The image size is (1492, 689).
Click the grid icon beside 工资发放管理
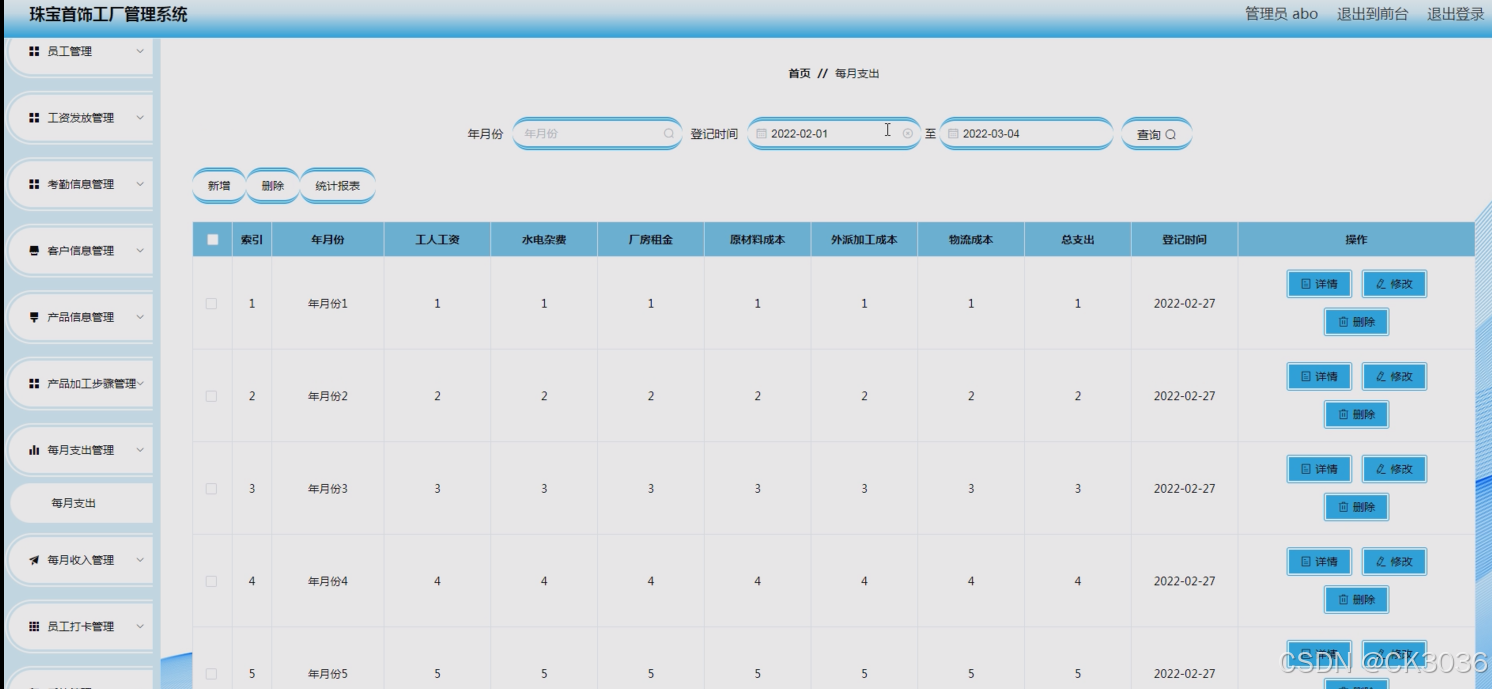[x=34, y=118]
